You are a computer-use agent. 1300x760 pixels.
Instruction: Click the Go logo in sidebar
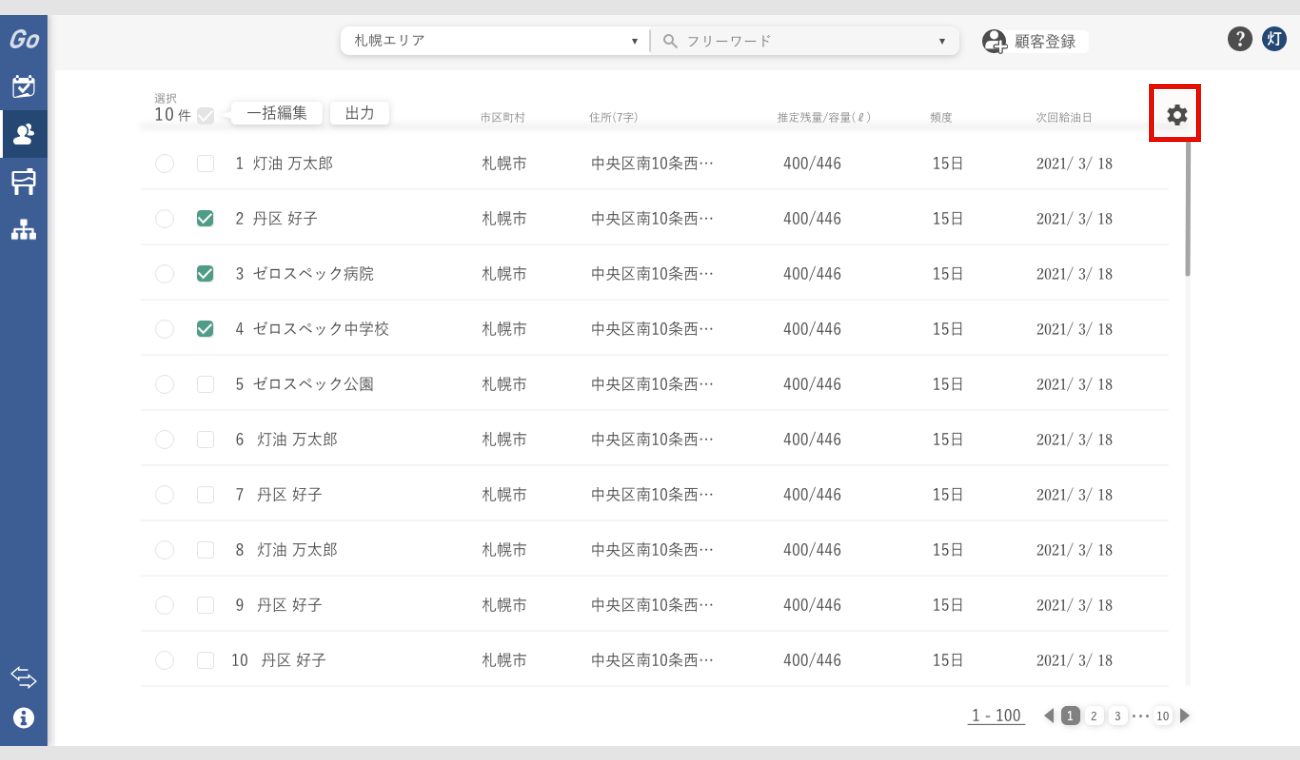click(x=24, y=40)
